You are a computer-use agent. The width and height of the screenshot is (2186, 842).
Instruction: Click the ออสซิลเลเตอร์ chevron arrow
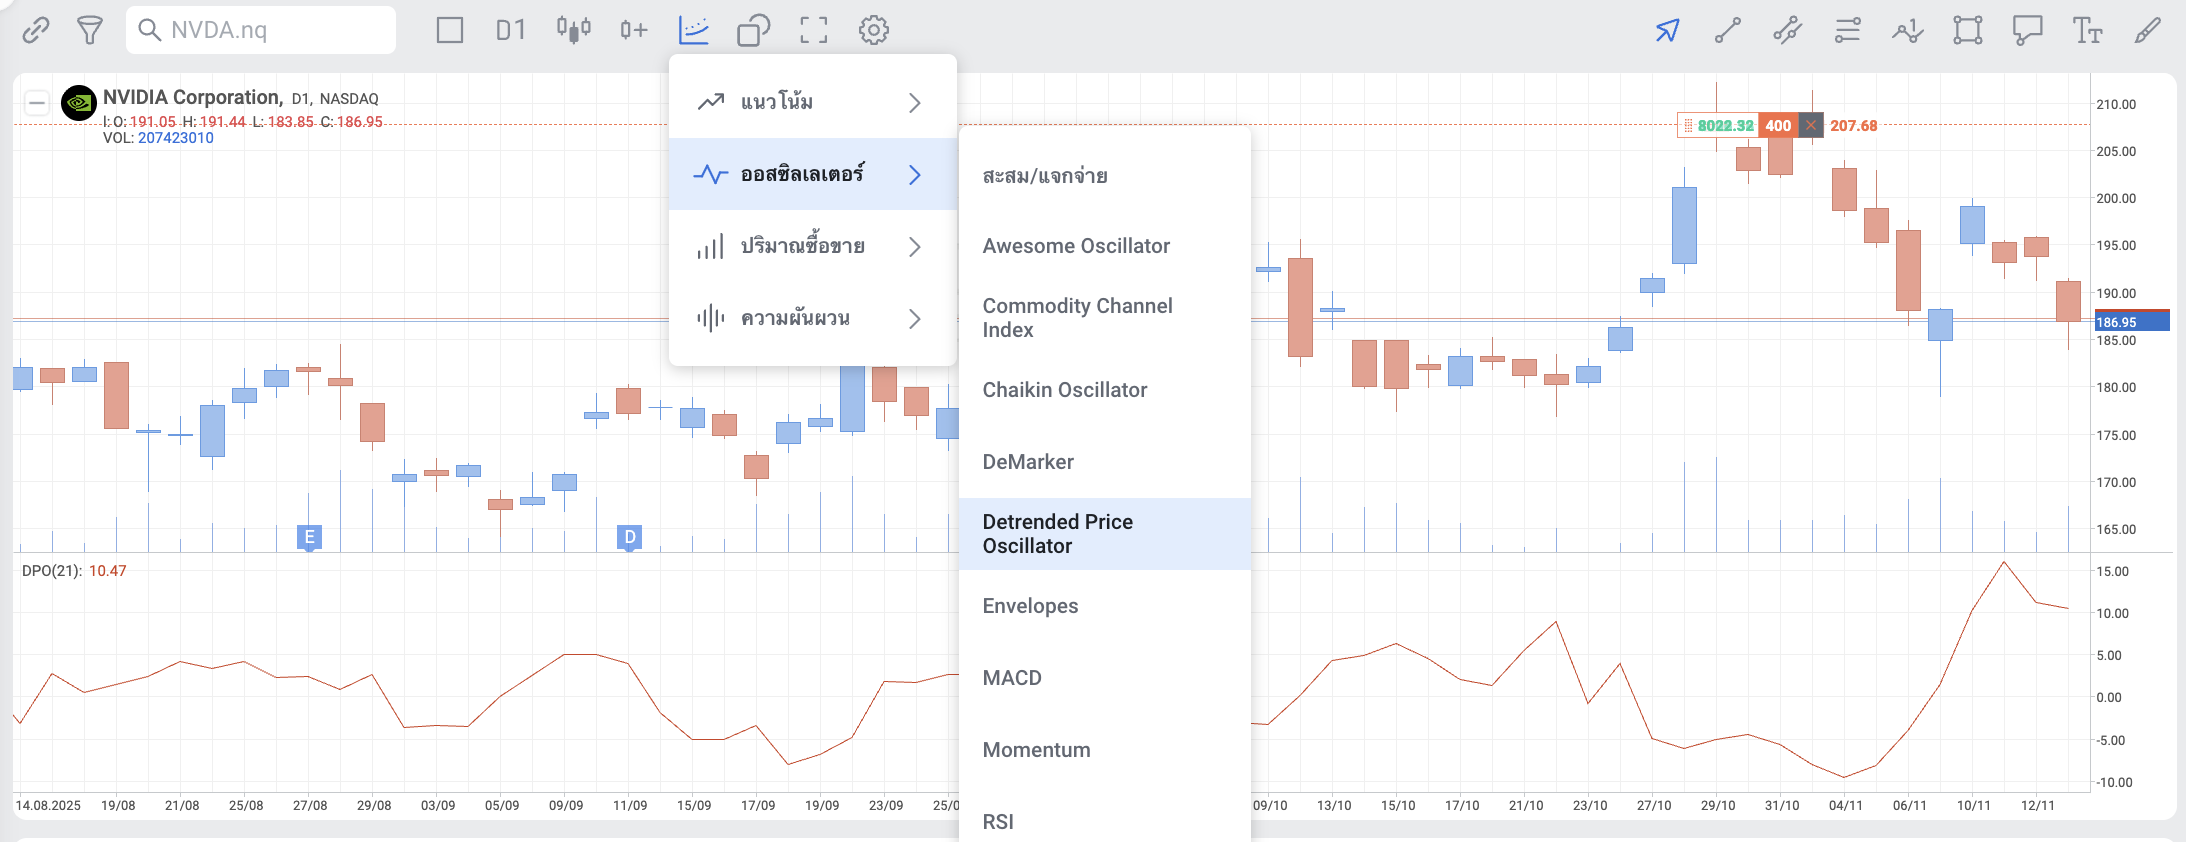[915, 174]
